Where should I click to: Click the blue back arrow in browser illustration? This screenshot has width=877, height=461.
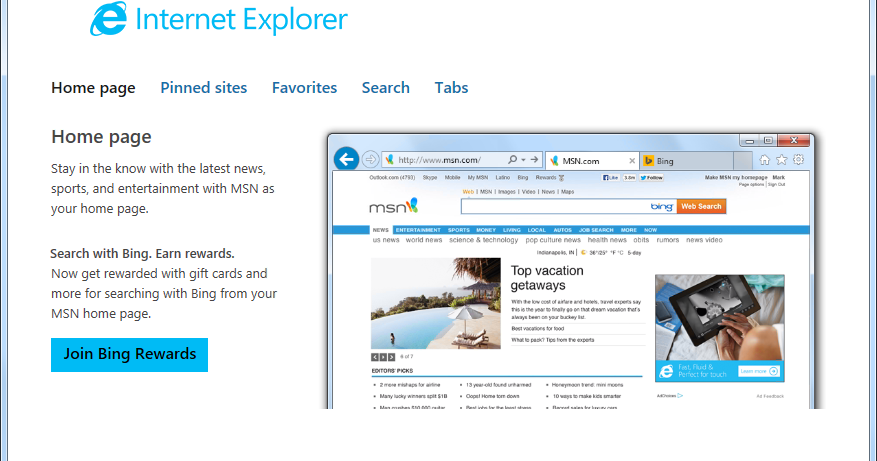coord(346,159)
